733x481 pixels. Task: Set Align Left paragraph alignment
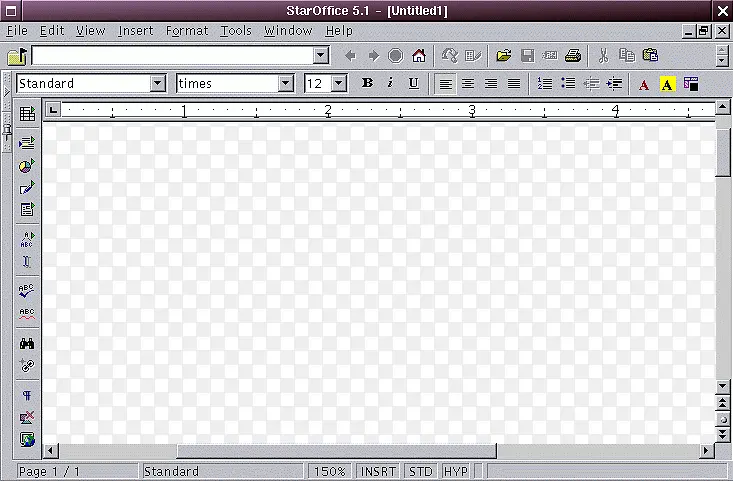coord(446,84)
